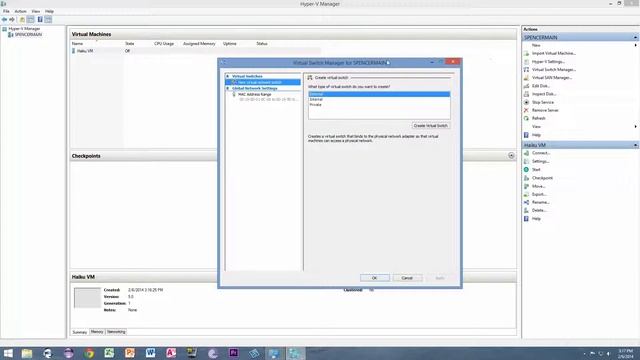Click the Haiku VM preview thumbnail
This screenshot has height=360, width=640.
(x=87, y=298)
